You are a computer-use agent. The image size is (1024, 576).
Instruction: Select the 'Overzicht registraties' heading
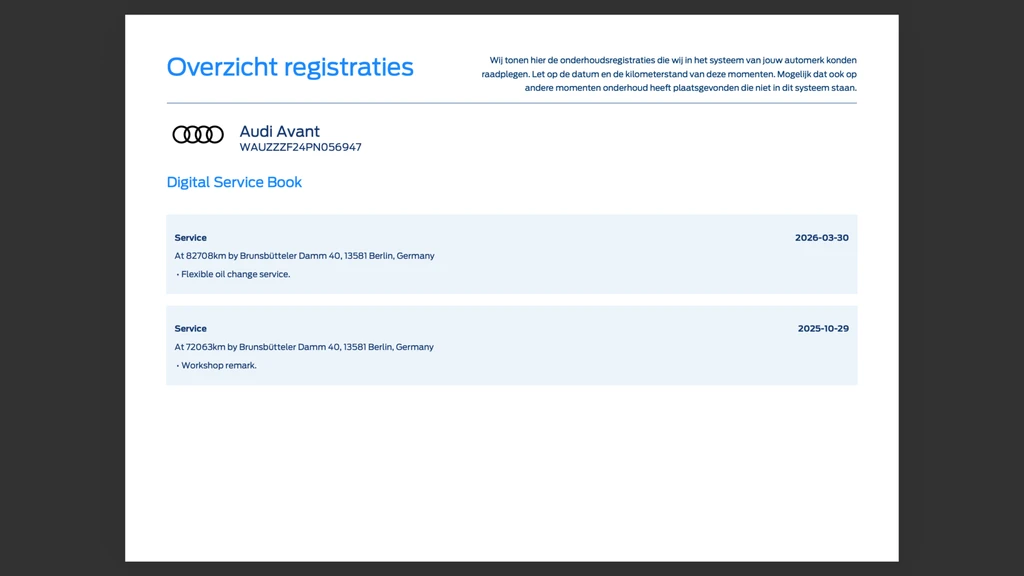(290, 67)
